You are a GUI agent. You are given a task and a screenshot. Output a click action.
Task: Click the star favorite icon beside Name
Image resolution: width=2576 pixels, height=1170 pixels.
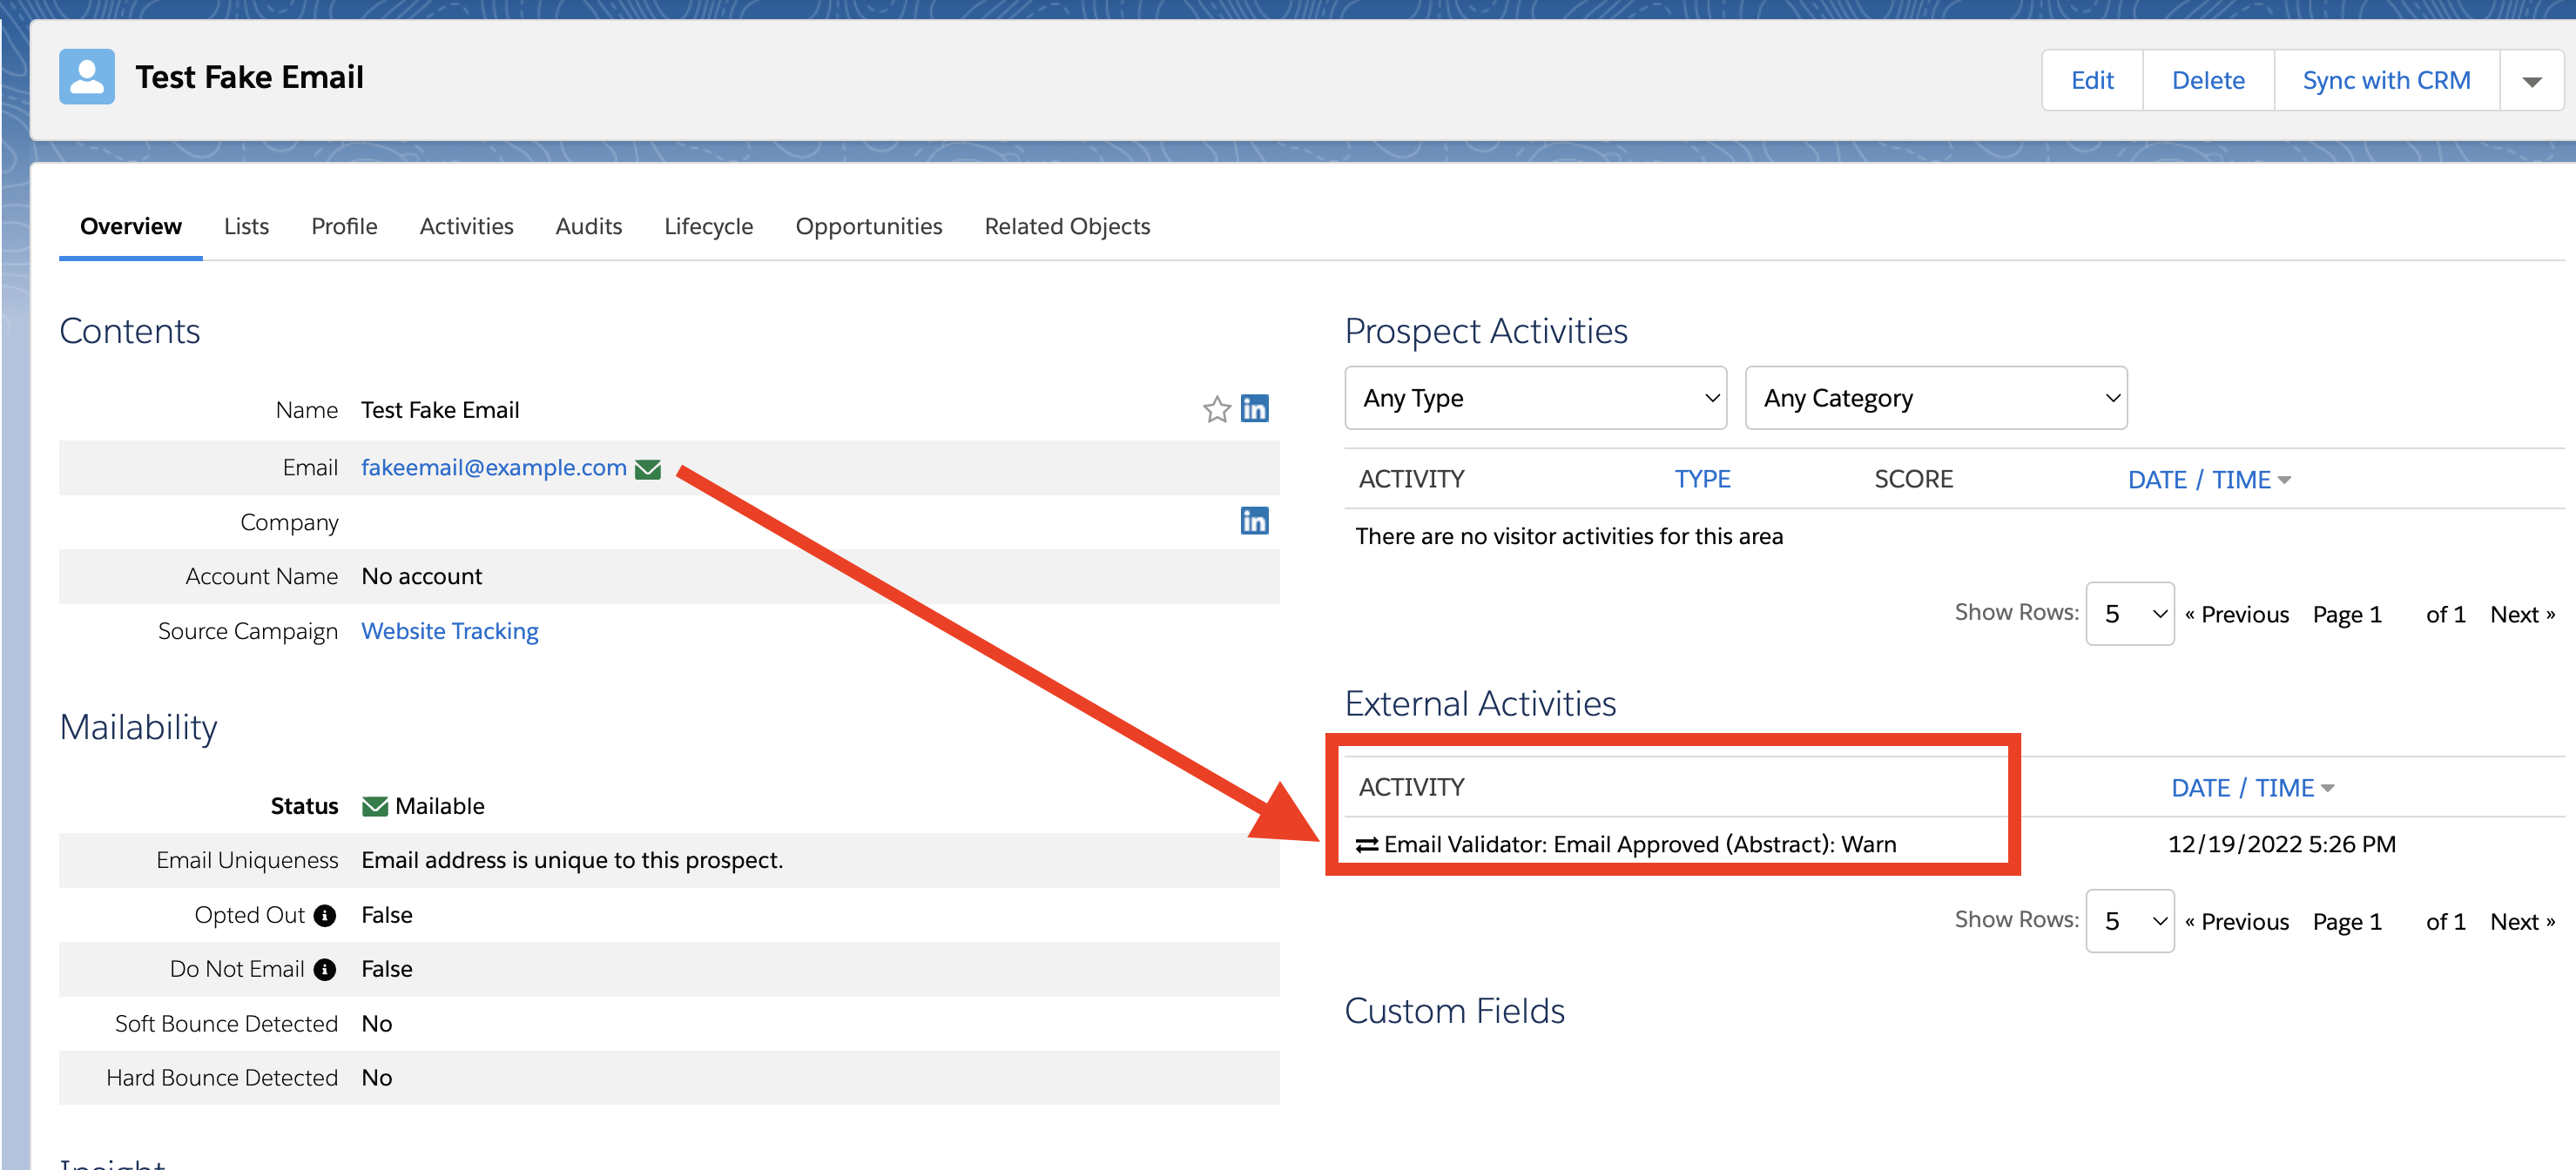pyautogui.click(x=1216, y=409)
